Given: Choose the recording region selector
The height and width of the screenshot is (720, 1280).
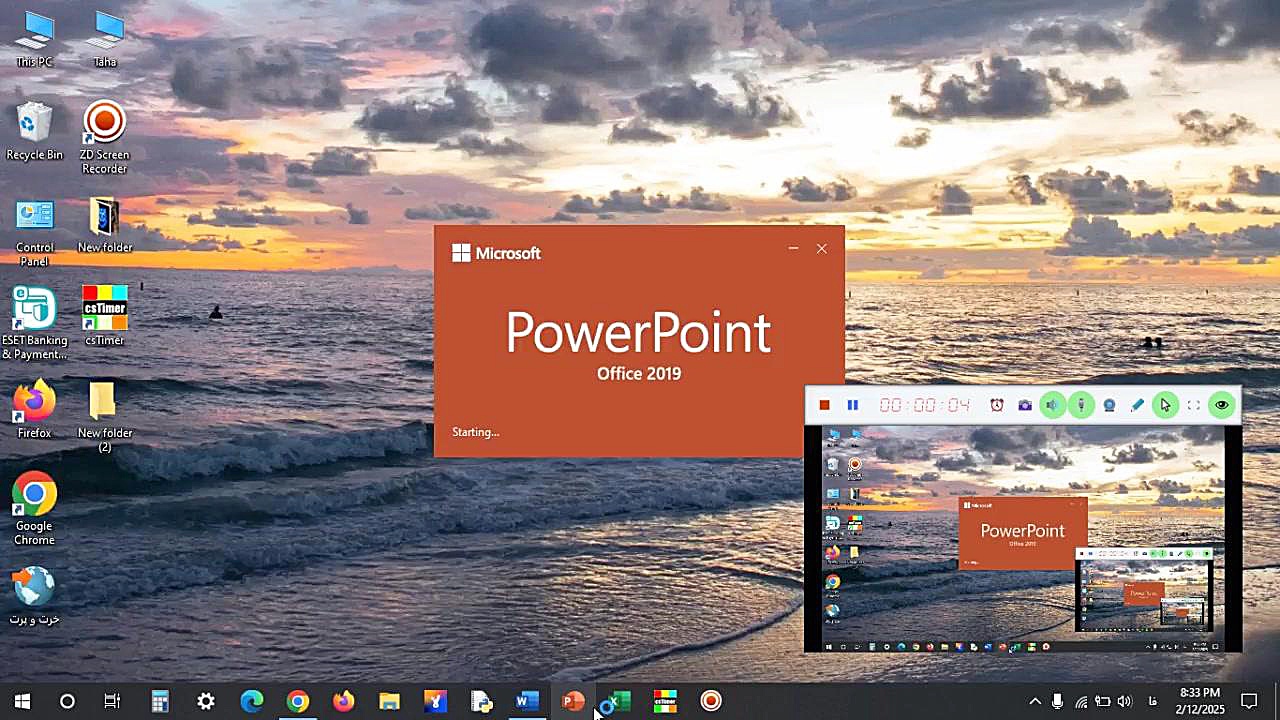Looking at the screenshot, I should click(x=1193, y=405).
